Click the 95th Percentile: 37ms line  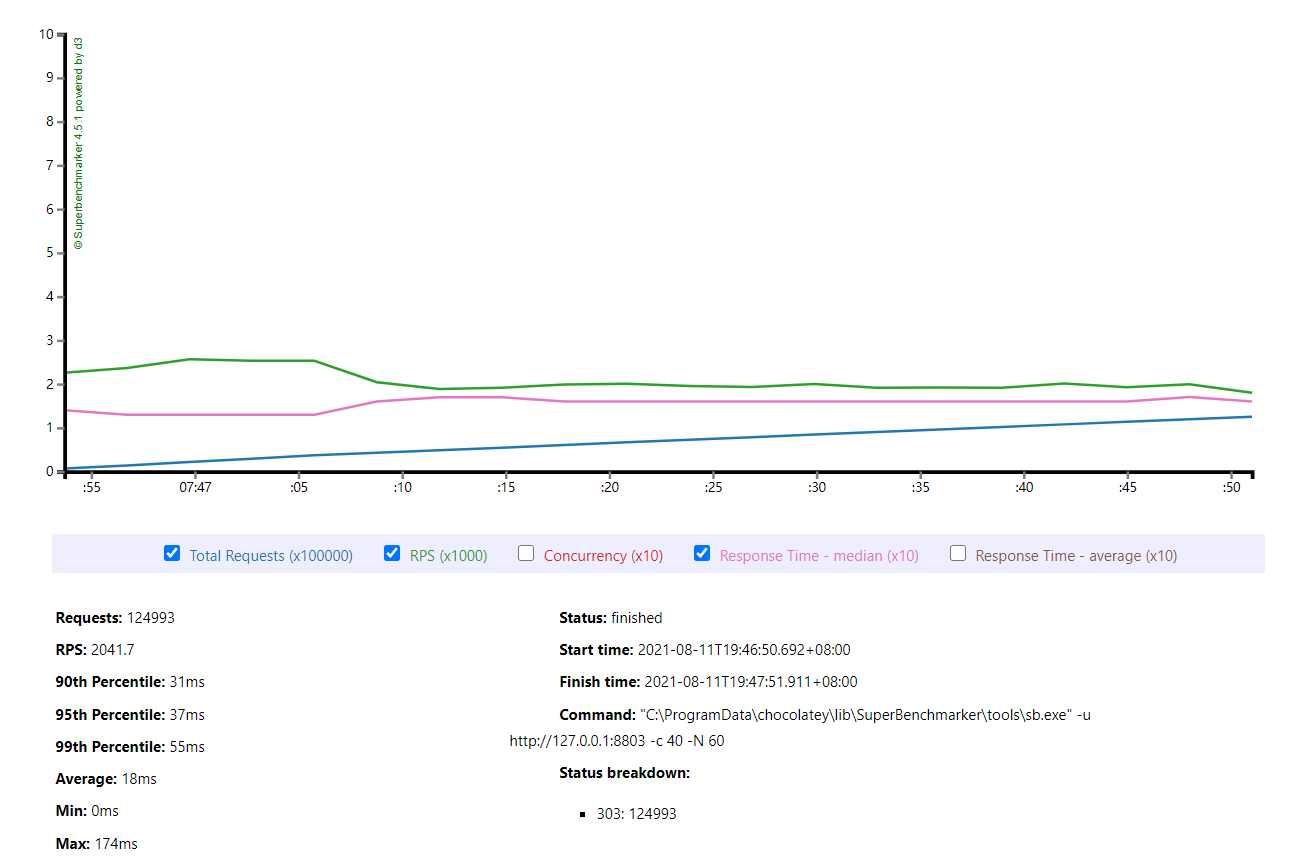pyautogui.click(x=130, y=714)
